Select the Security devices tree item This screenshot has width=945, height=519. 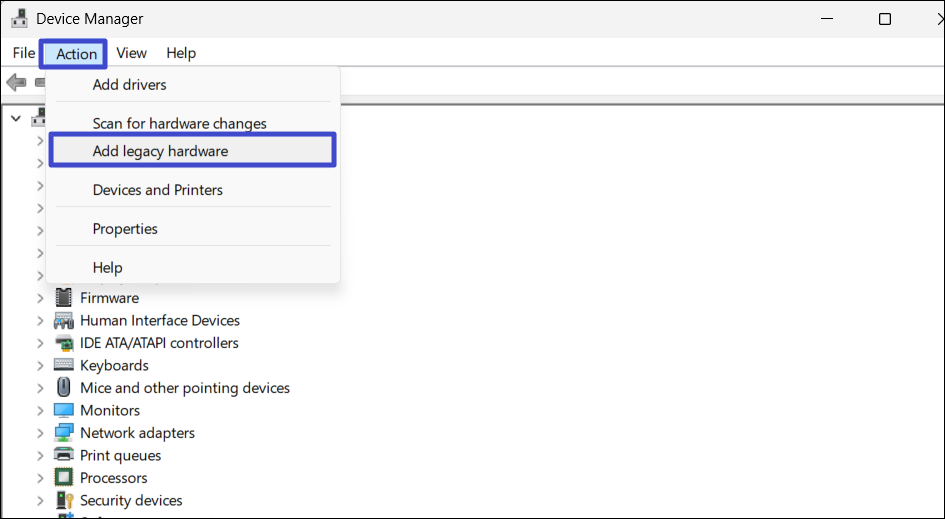point(131,501)
